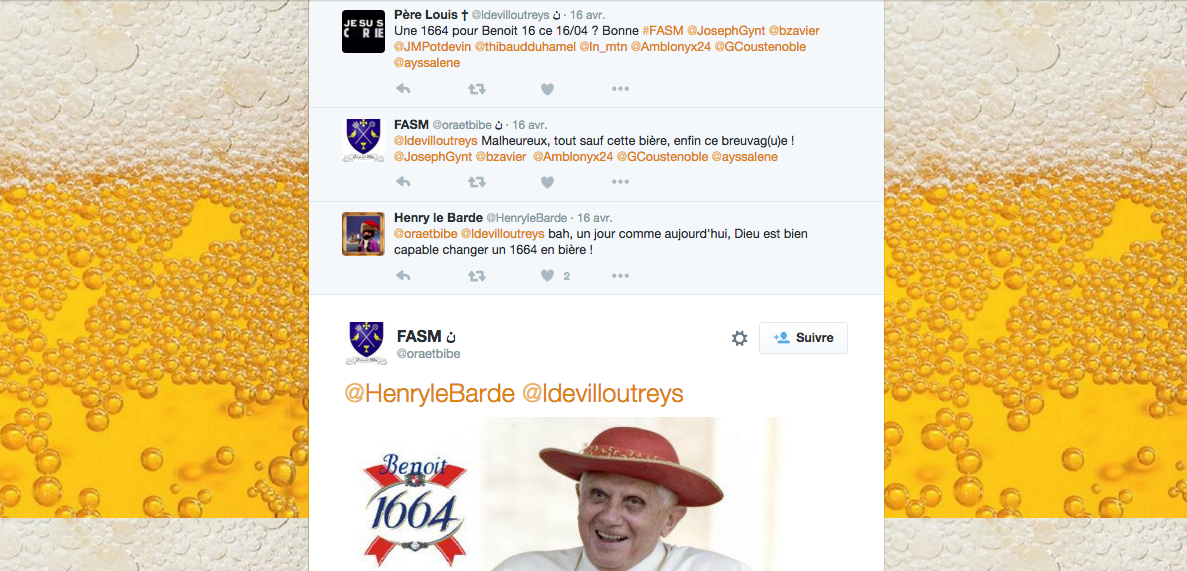The width and height of the screenshot is (1187, 571).
Task: Open more options on FASM's reply tweet
Action: point(620,182)
